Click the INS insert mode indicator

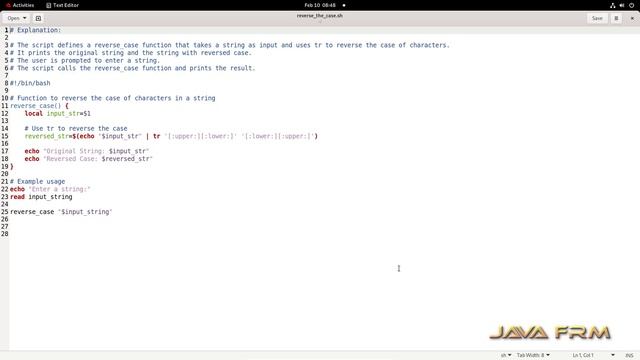[x=629, y=355]
